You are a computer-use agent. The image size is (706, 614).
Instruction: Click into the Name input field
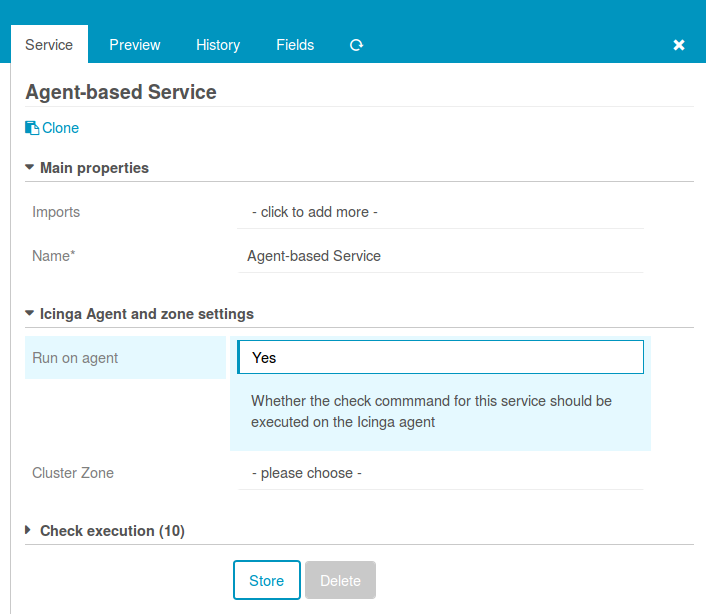click(x=440, y=256)
